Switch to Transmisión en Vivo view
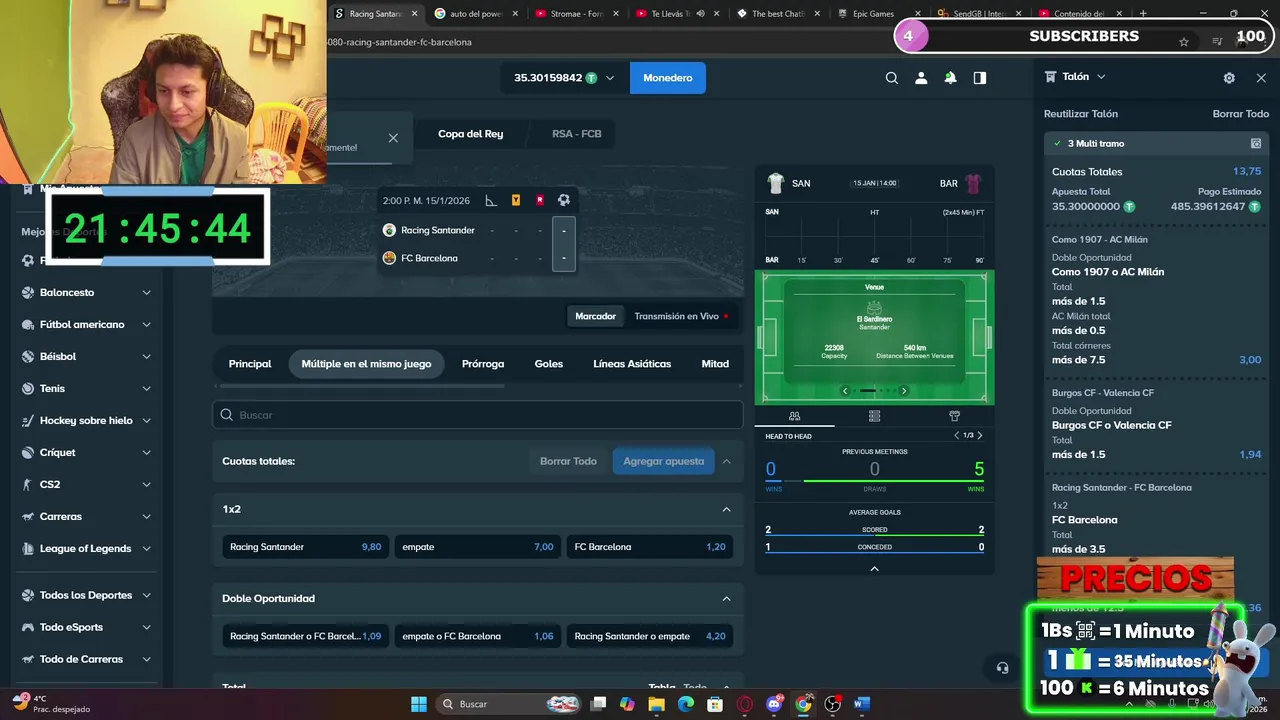Screen dimensions: 1280x720 [681, 316]
